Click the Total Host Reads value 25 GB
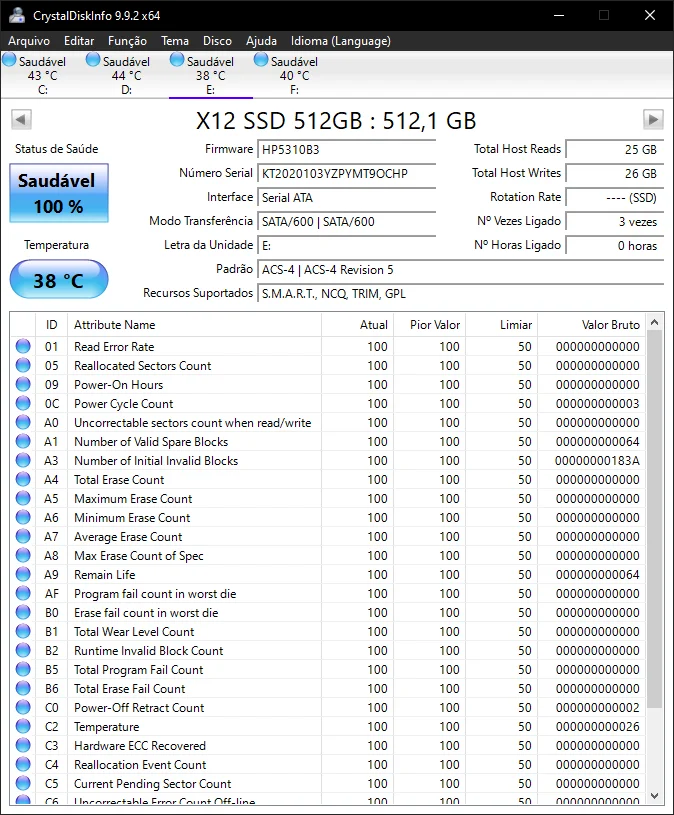Viewport: 674px width, 815px height. point(615,150)
